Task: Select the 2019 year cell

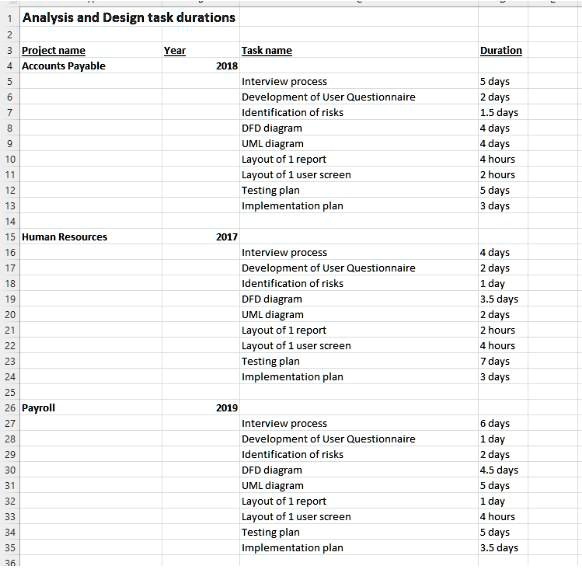Action: coord(200,408)
